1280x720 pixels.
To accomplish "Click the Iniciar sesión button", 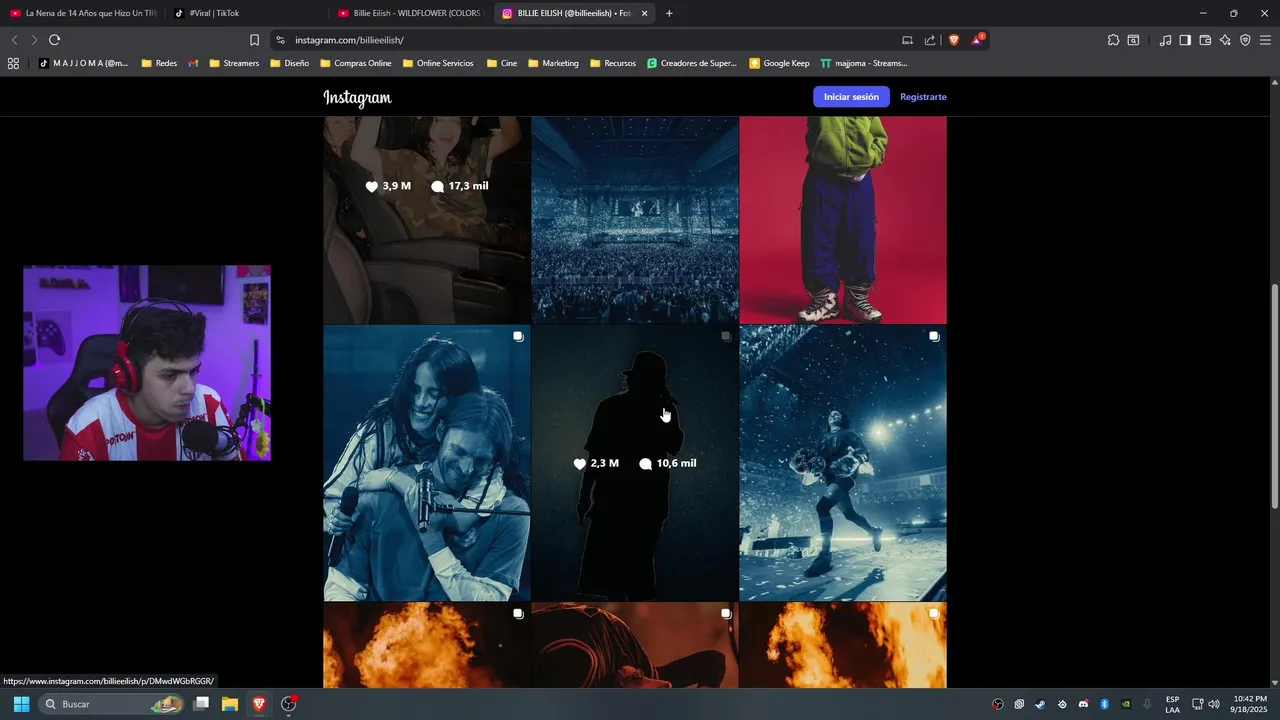I will 851,97.
